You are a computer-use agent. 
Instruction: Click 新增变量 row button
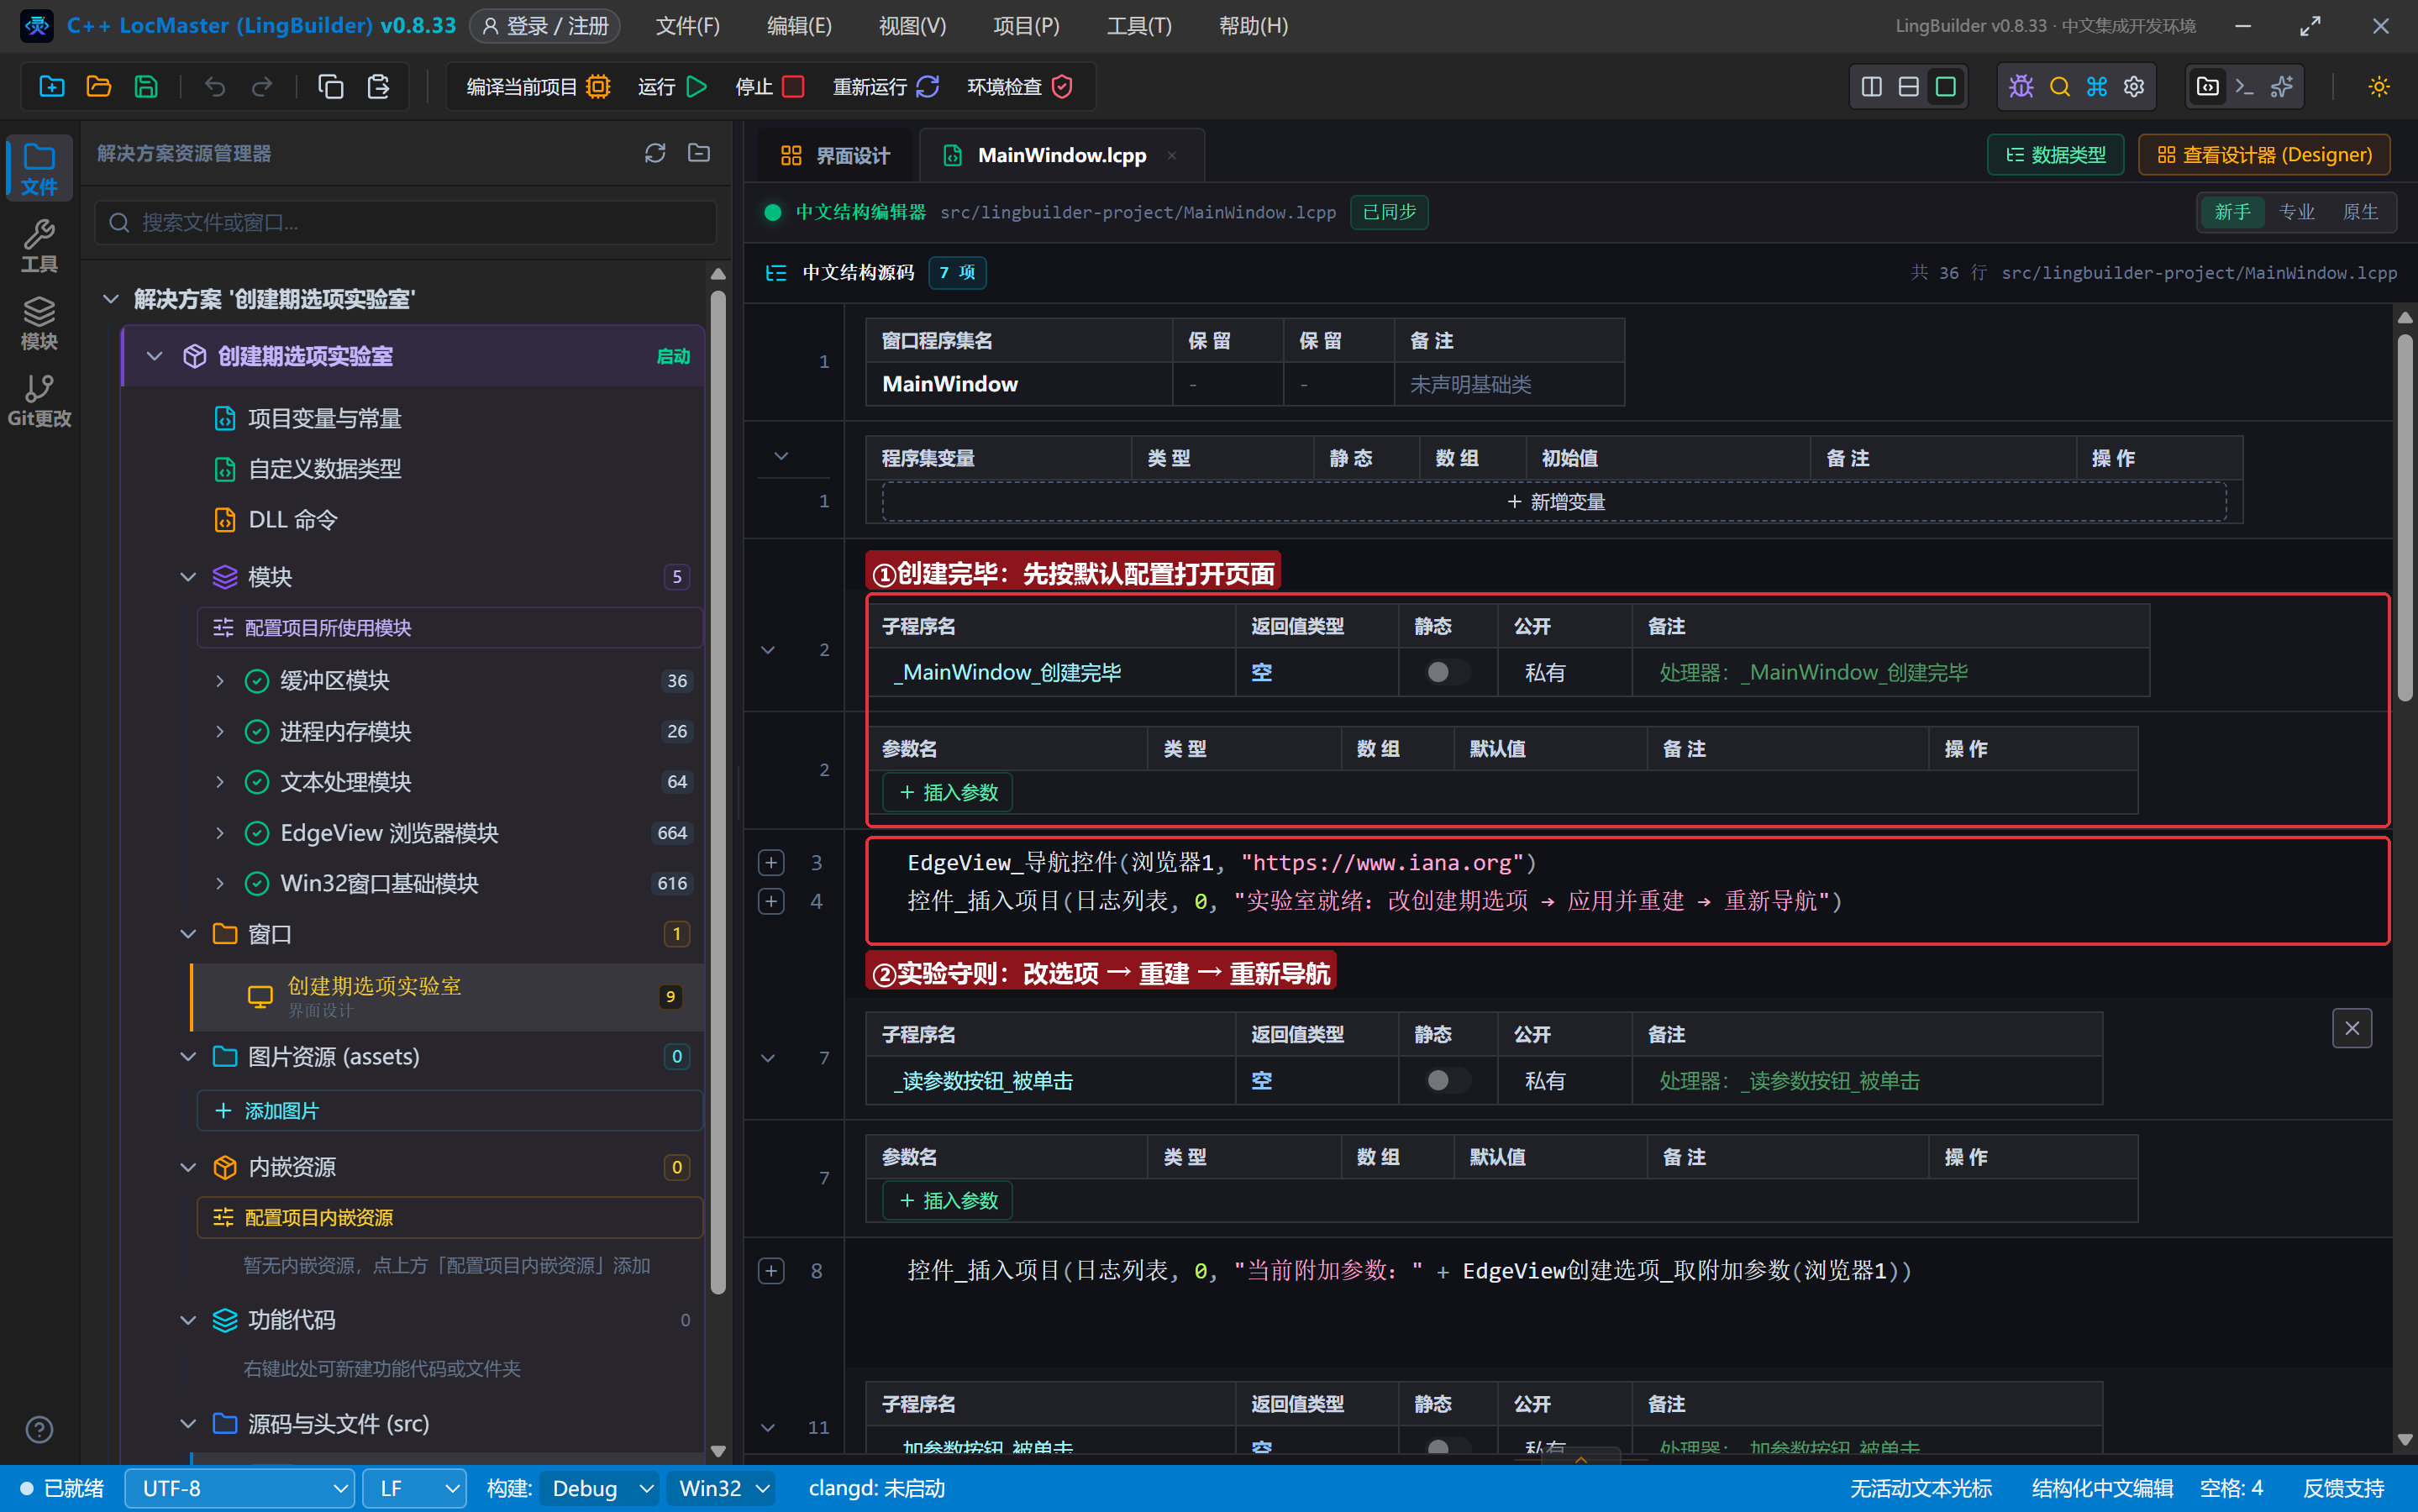[x=1554, y=502]
